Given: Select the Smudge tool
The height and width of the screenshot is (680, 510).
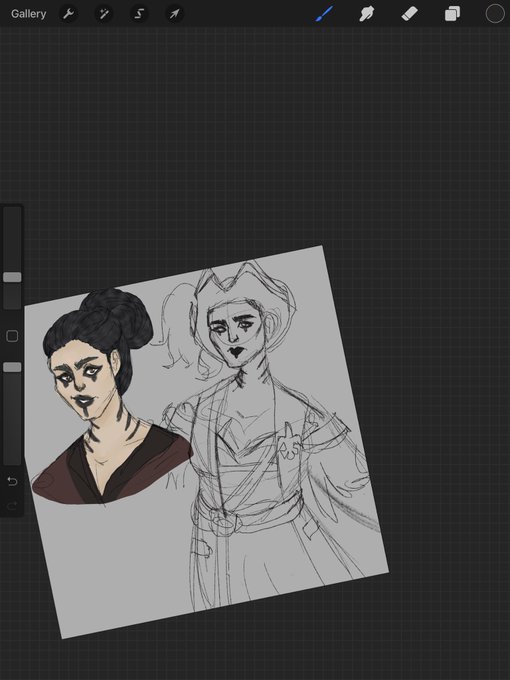Looking at the screenshot, I should (367, 14).
